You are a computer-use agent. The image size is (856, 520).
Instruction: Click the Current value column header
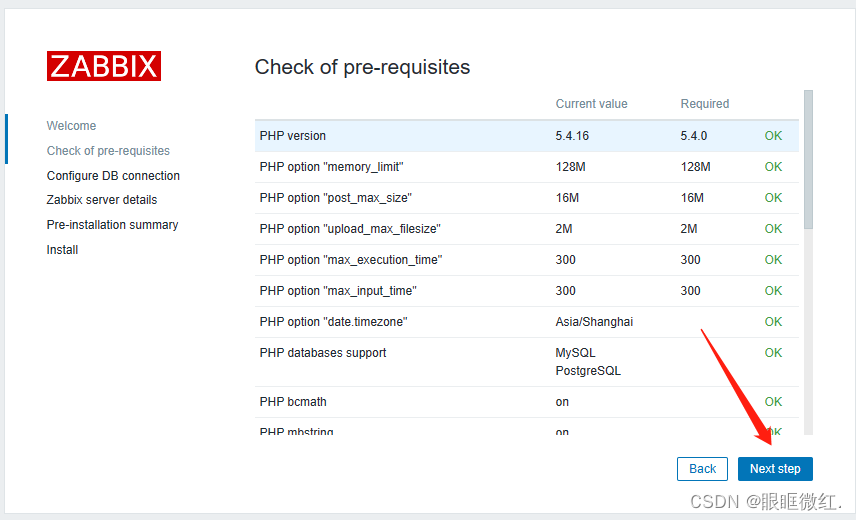point(591,104)
